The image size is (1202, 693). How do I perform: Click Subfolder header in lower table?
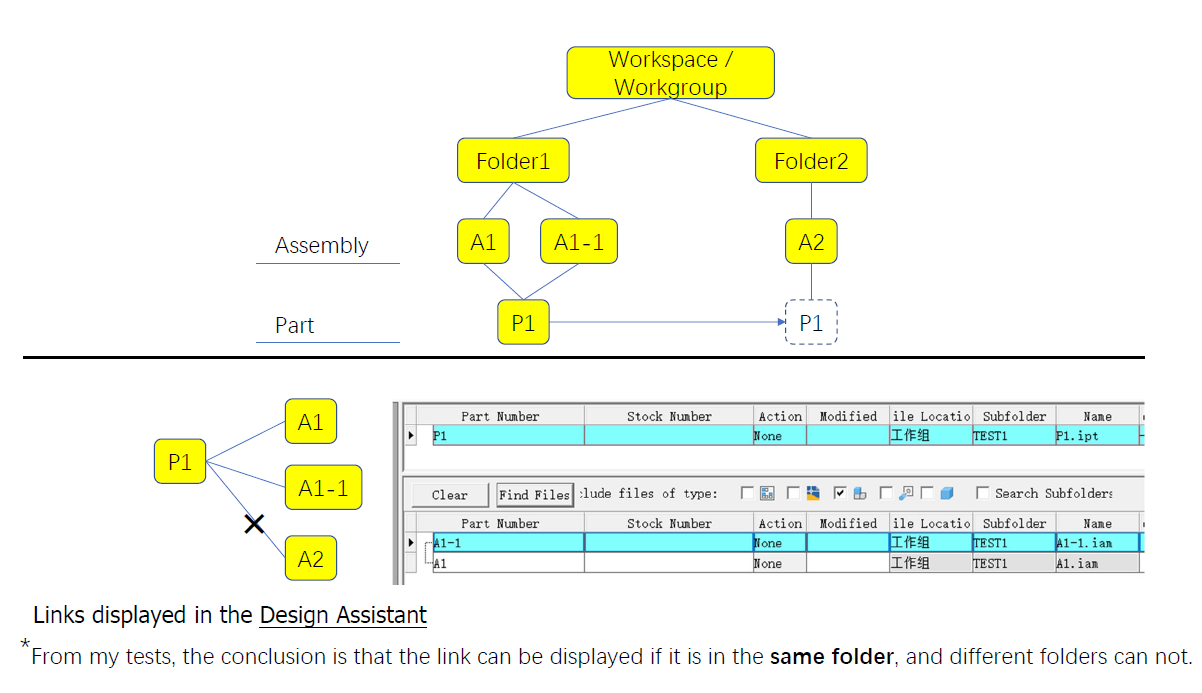pos(1012,523)
